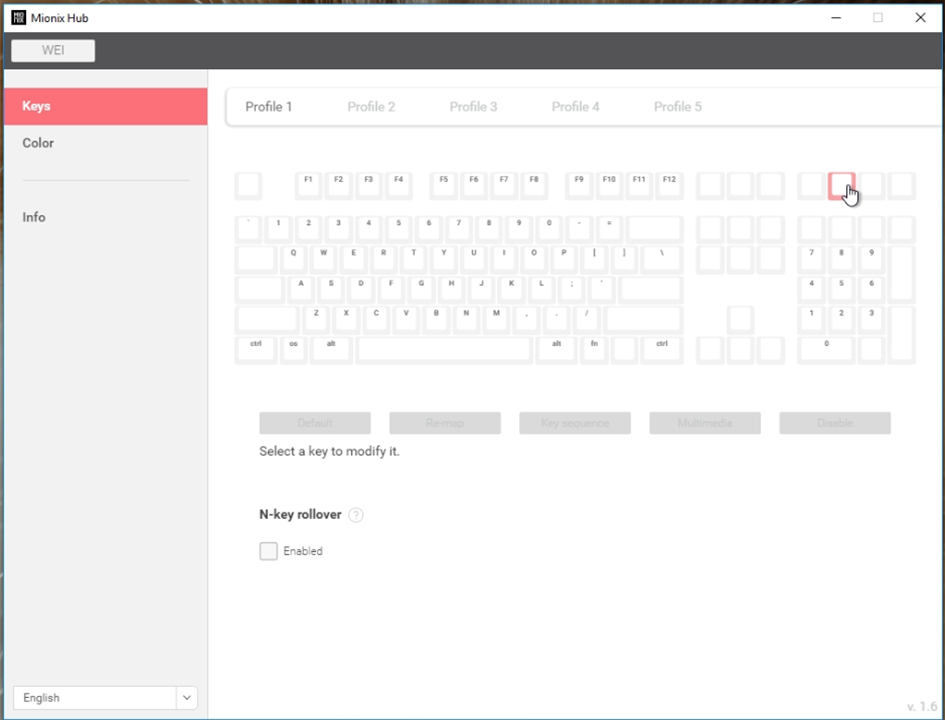Screen dimensions: 945x720
Task: Click the Enabled label text
Action: coord(303,551)
